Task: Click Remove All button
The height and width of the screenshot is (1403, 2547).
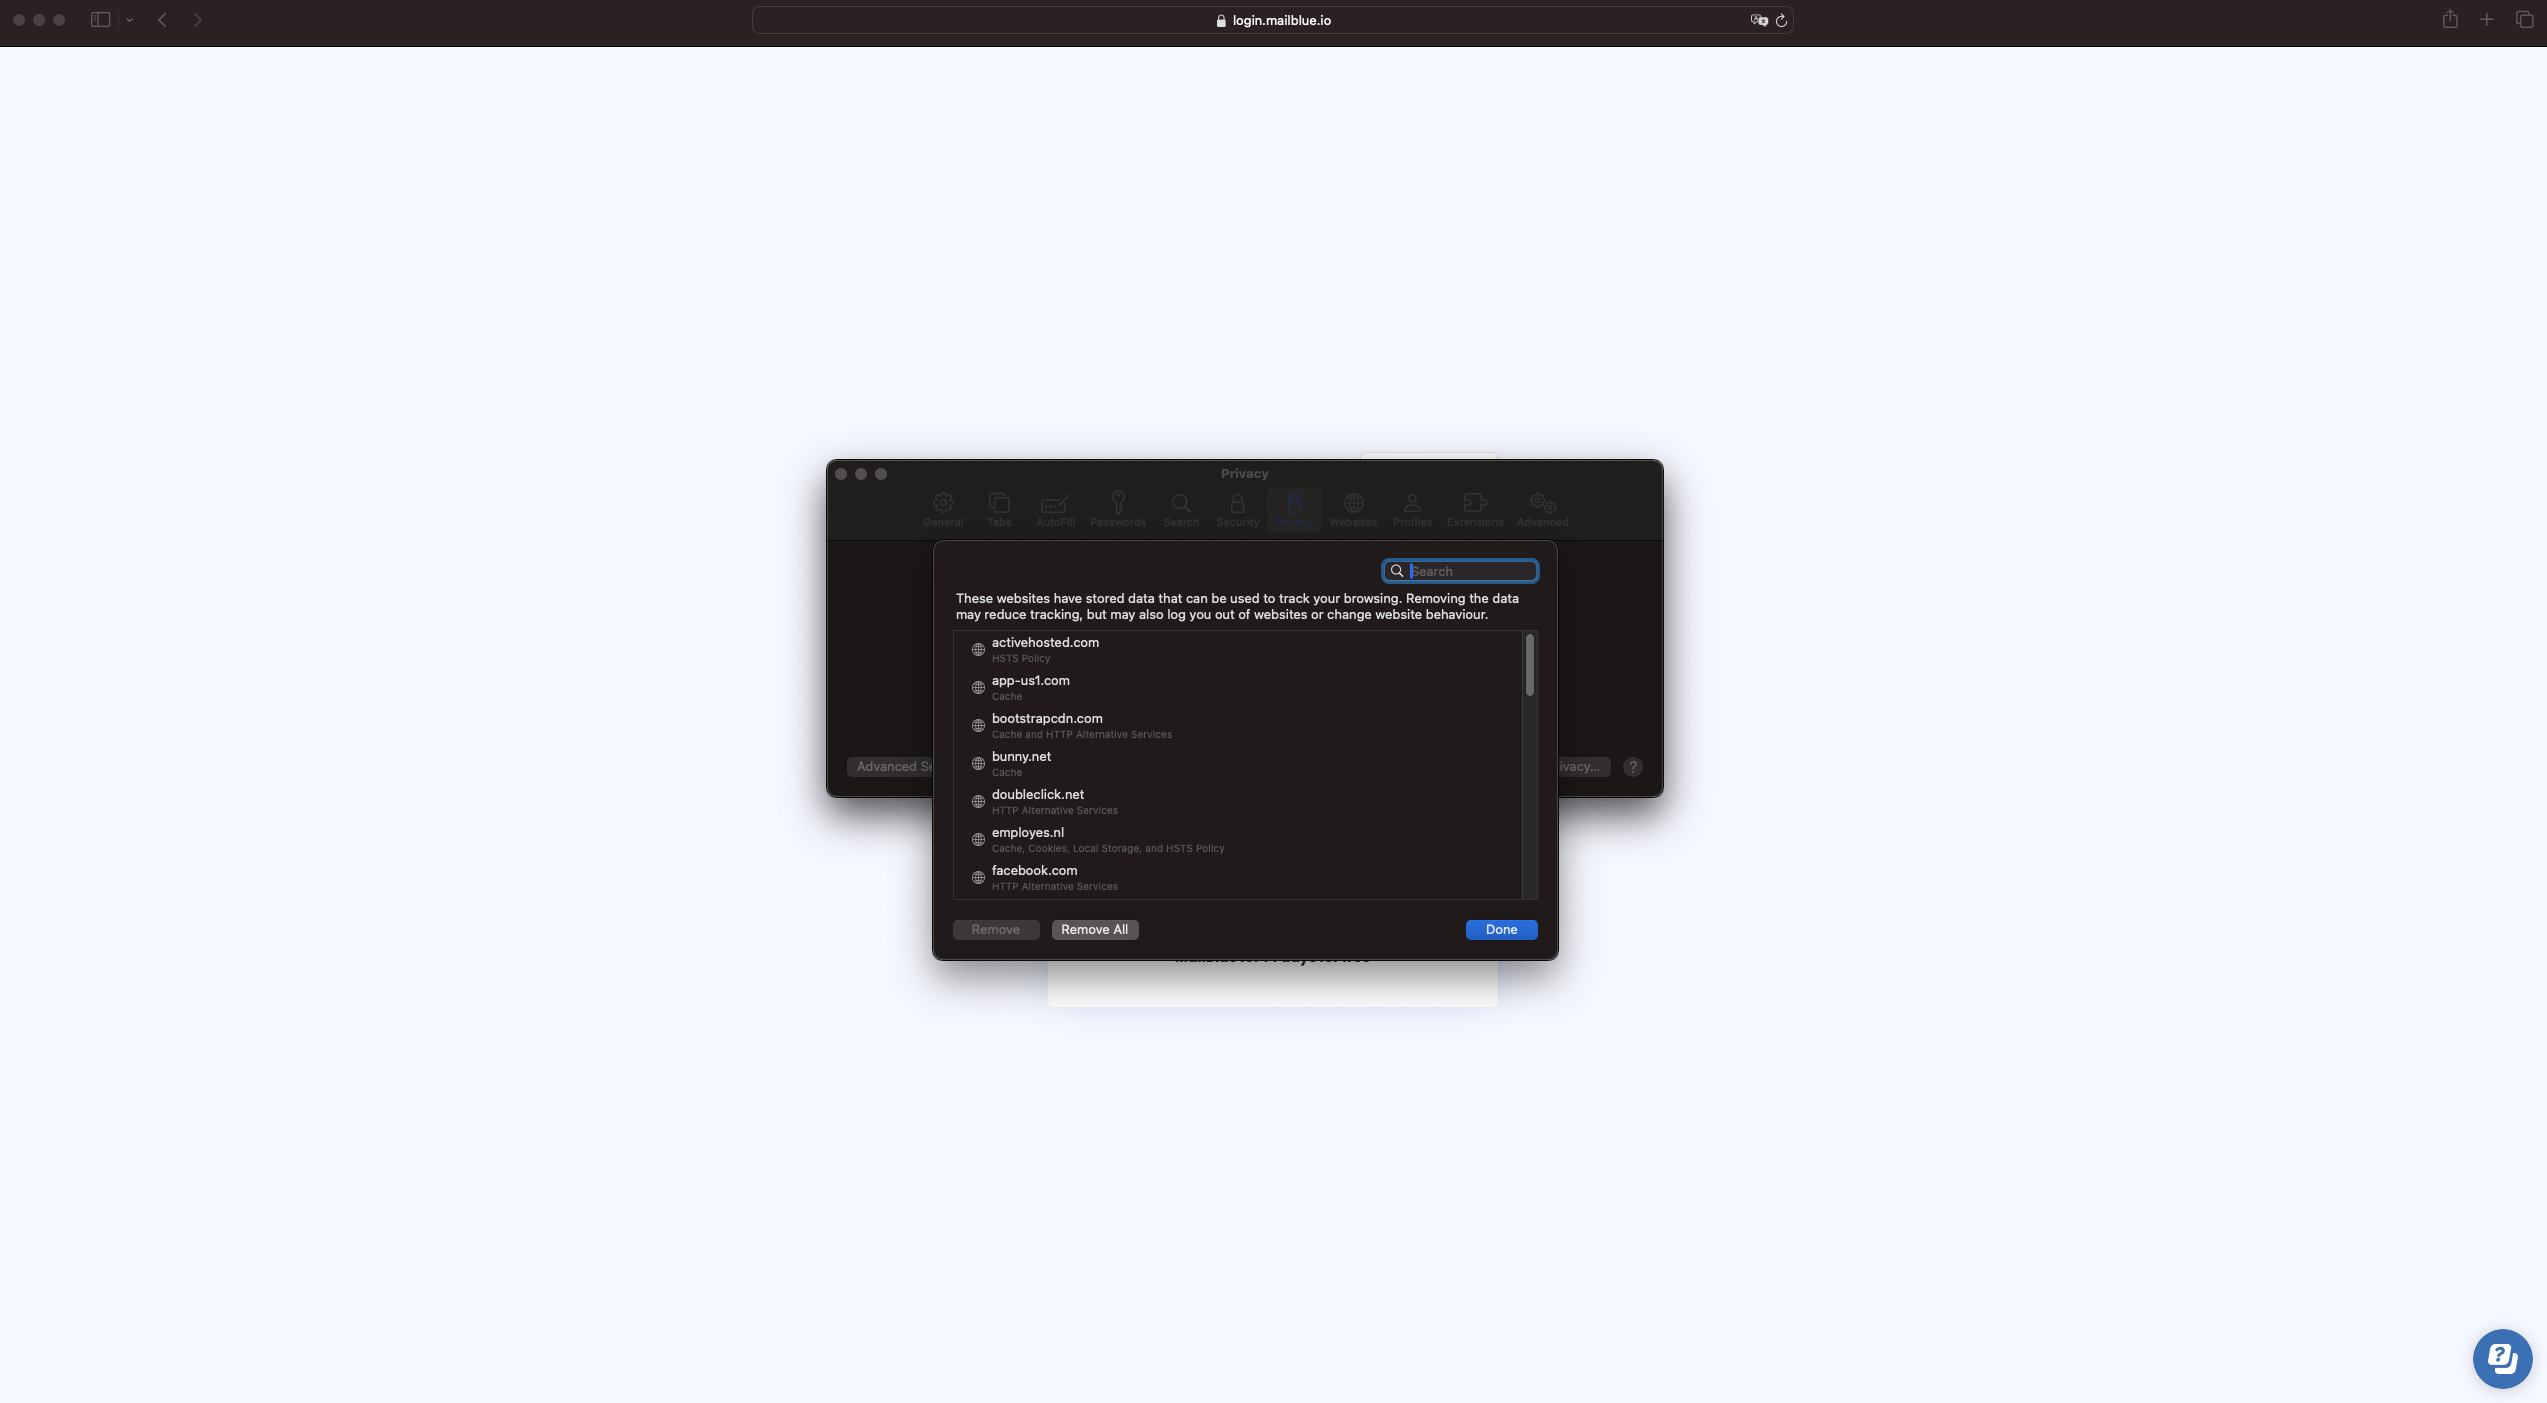Action: (x=1094, y=930)
